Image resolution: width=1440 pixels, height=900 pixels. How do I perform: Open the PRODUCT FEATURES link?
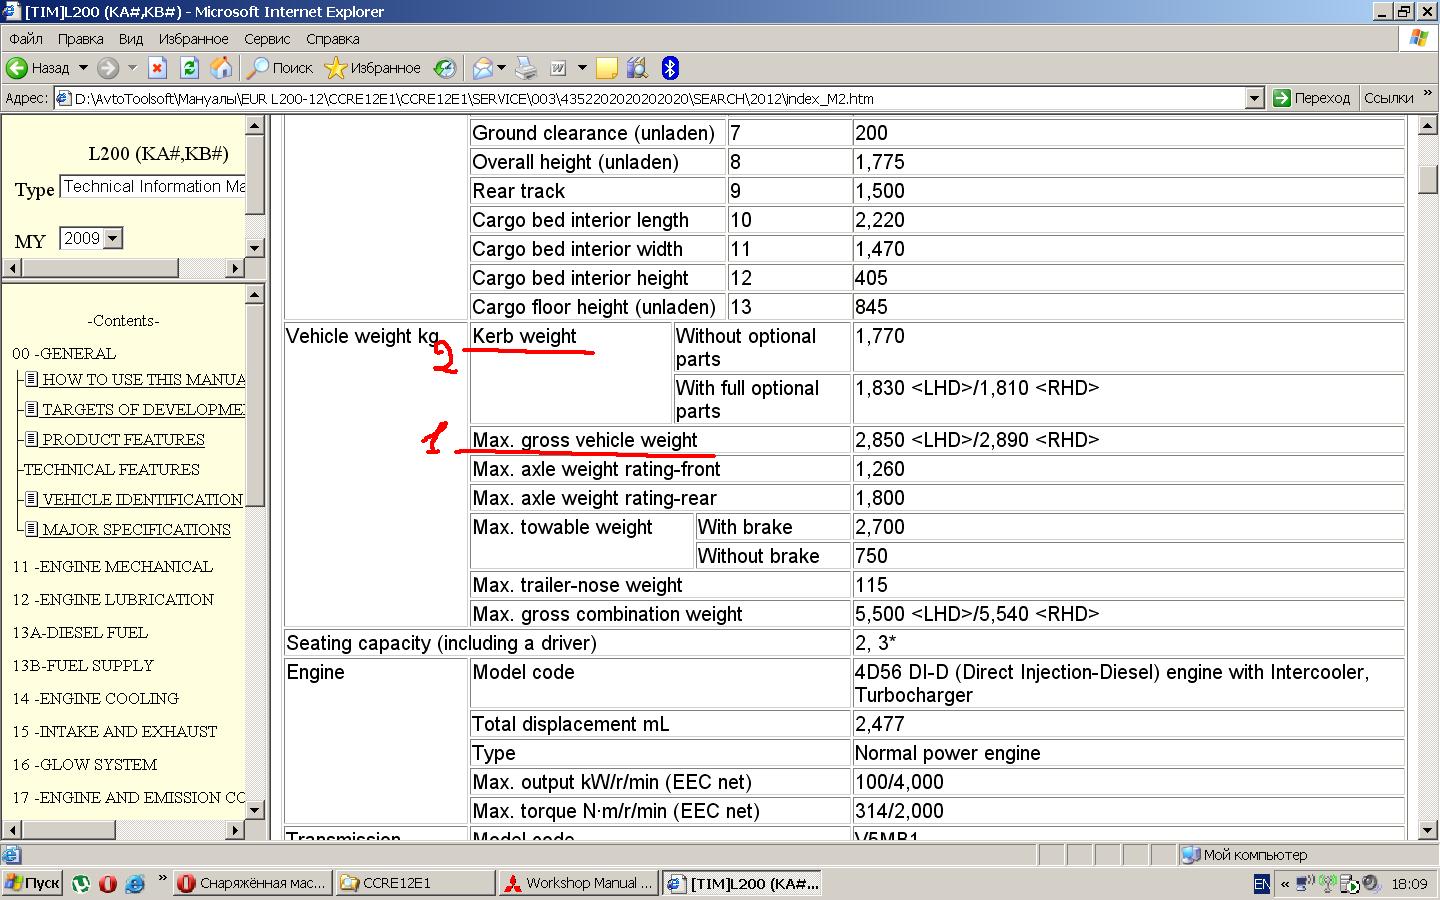click(123, 440)
